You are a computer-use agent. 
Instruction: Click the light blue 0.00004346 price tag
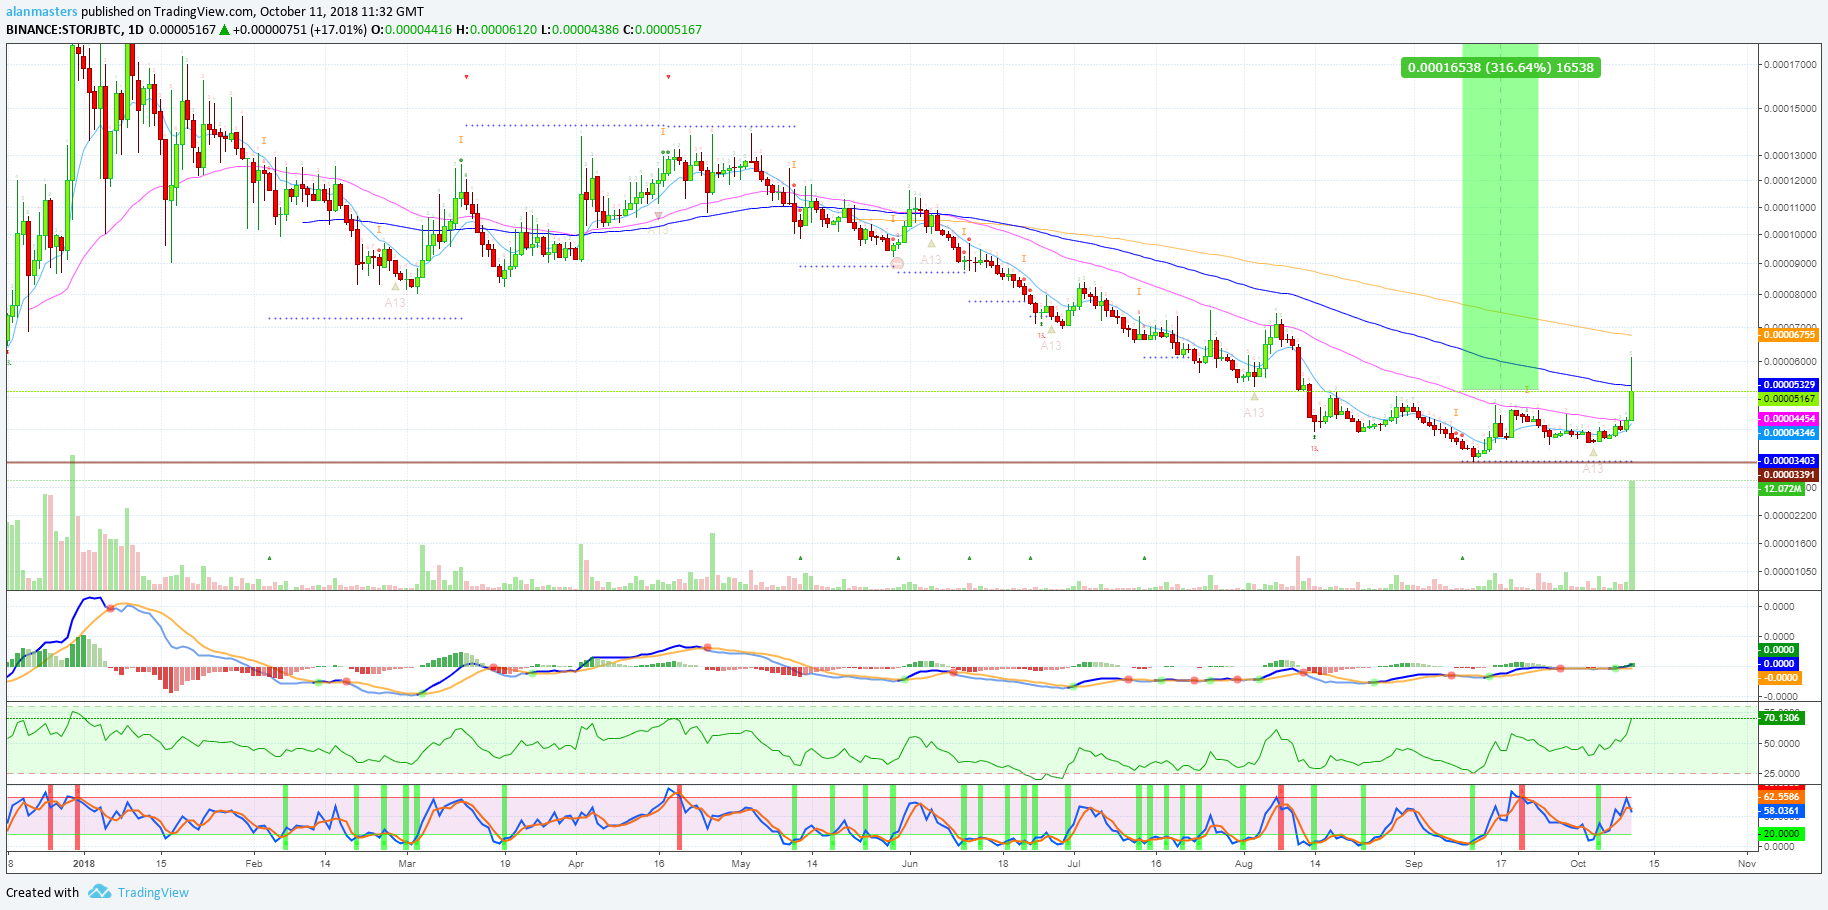[1788, 432]
